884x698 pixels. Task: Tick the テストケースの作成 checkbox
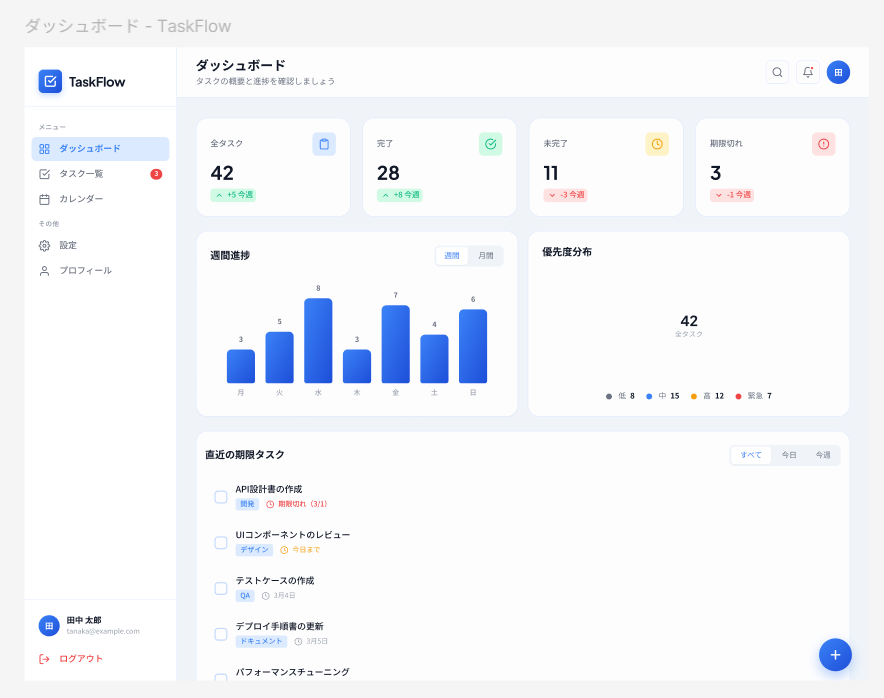(x=221, y=588)
